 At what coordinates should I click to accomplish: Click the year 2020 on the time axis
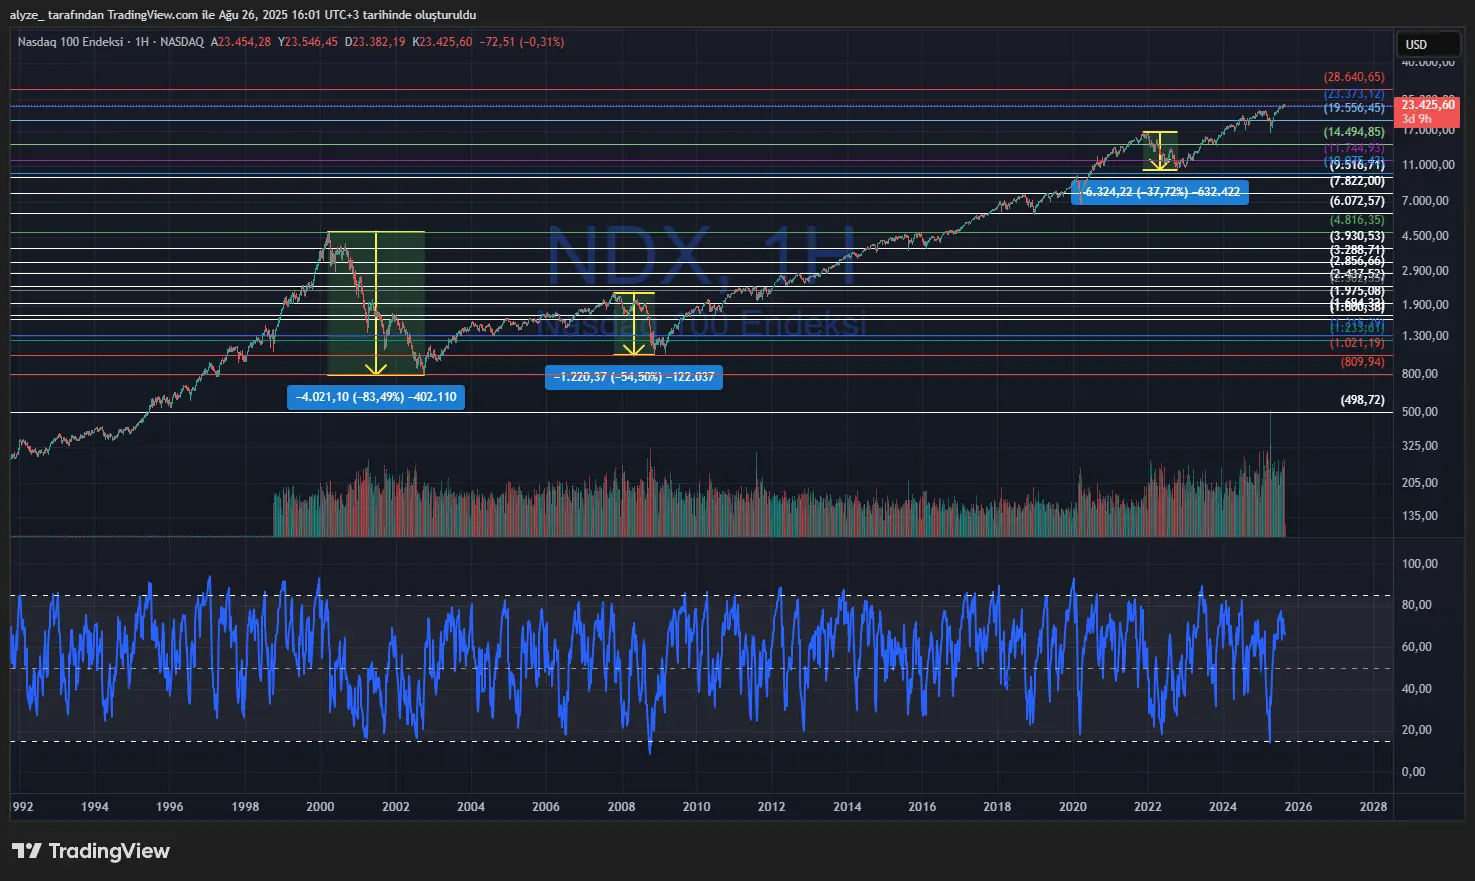point(1073,807)
